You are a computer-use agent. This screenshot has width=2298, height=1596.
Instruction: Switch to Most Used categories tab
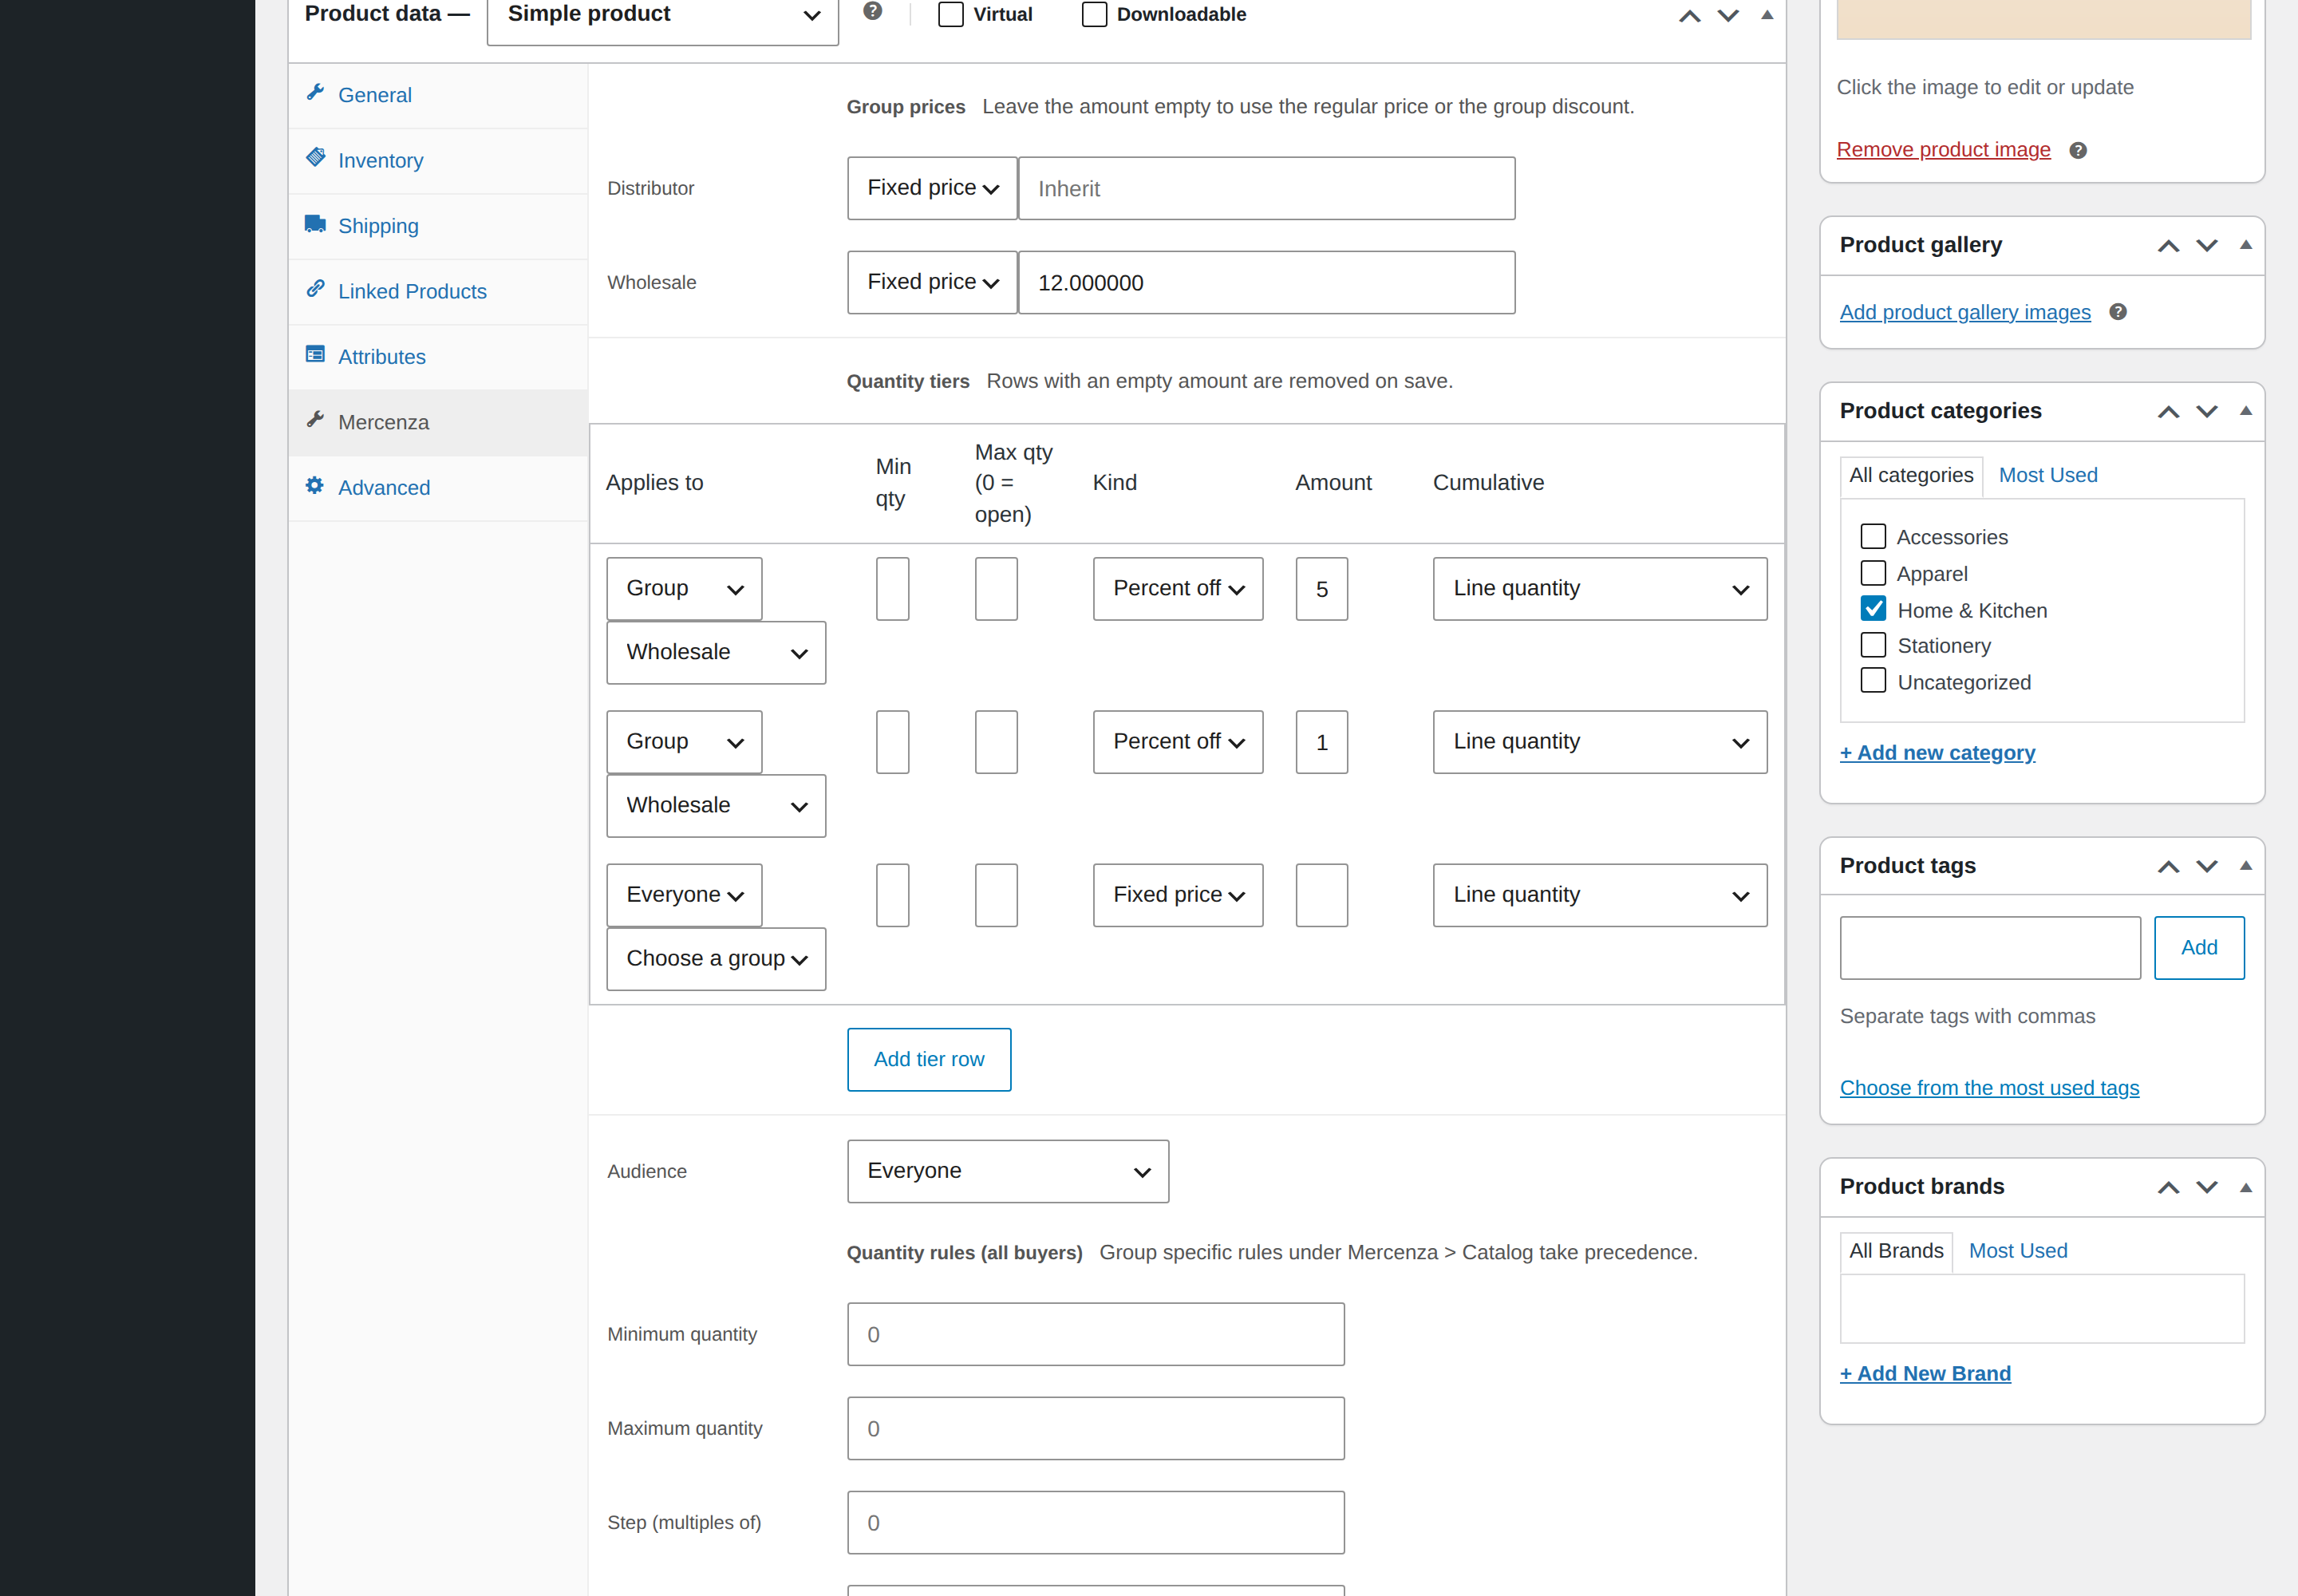point(2048,475)
